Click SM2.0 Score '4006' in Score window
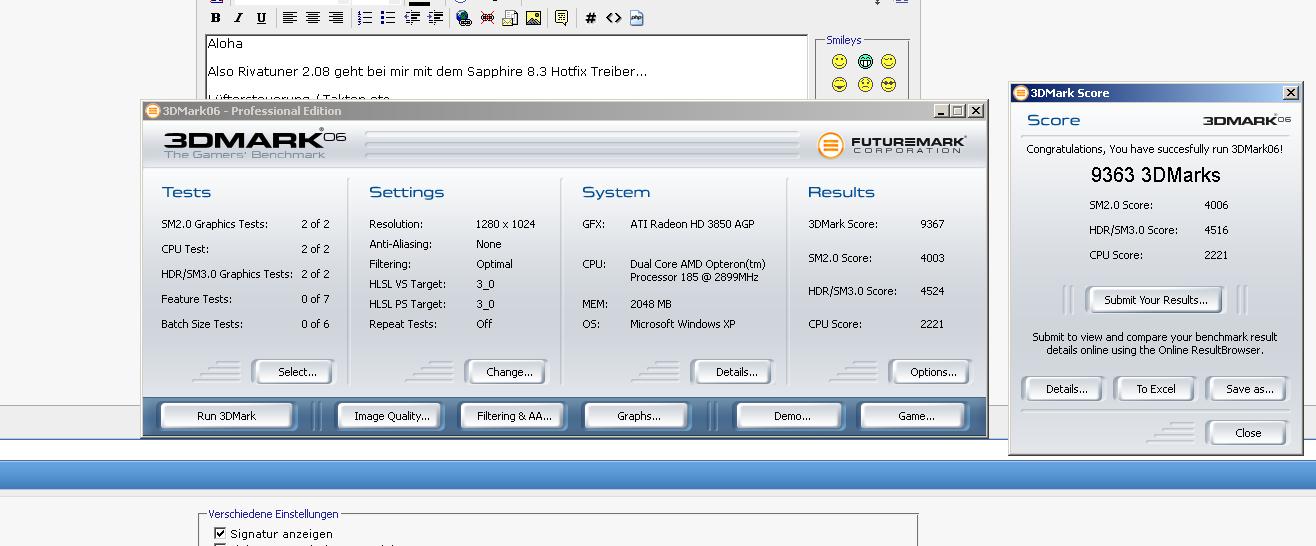The width and height of the screenshot is (1316, 546). (1216, 205)
